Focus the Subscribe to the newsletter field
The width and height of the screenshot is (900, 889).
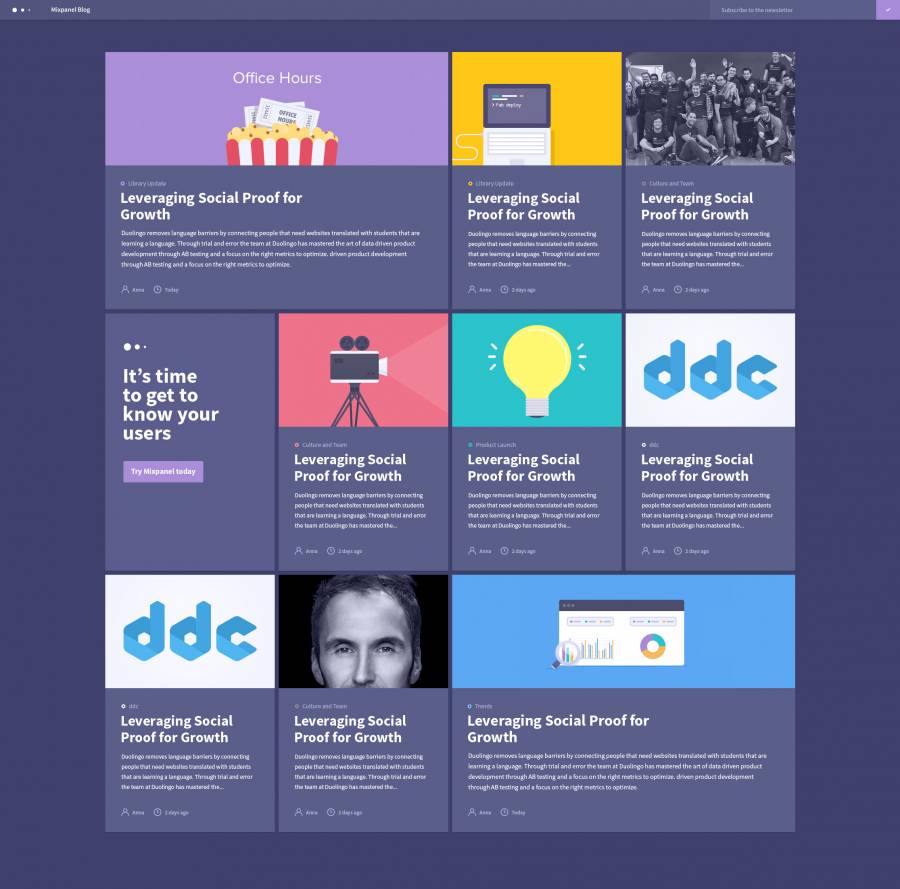pyautogui.click(x=792, y=10)
